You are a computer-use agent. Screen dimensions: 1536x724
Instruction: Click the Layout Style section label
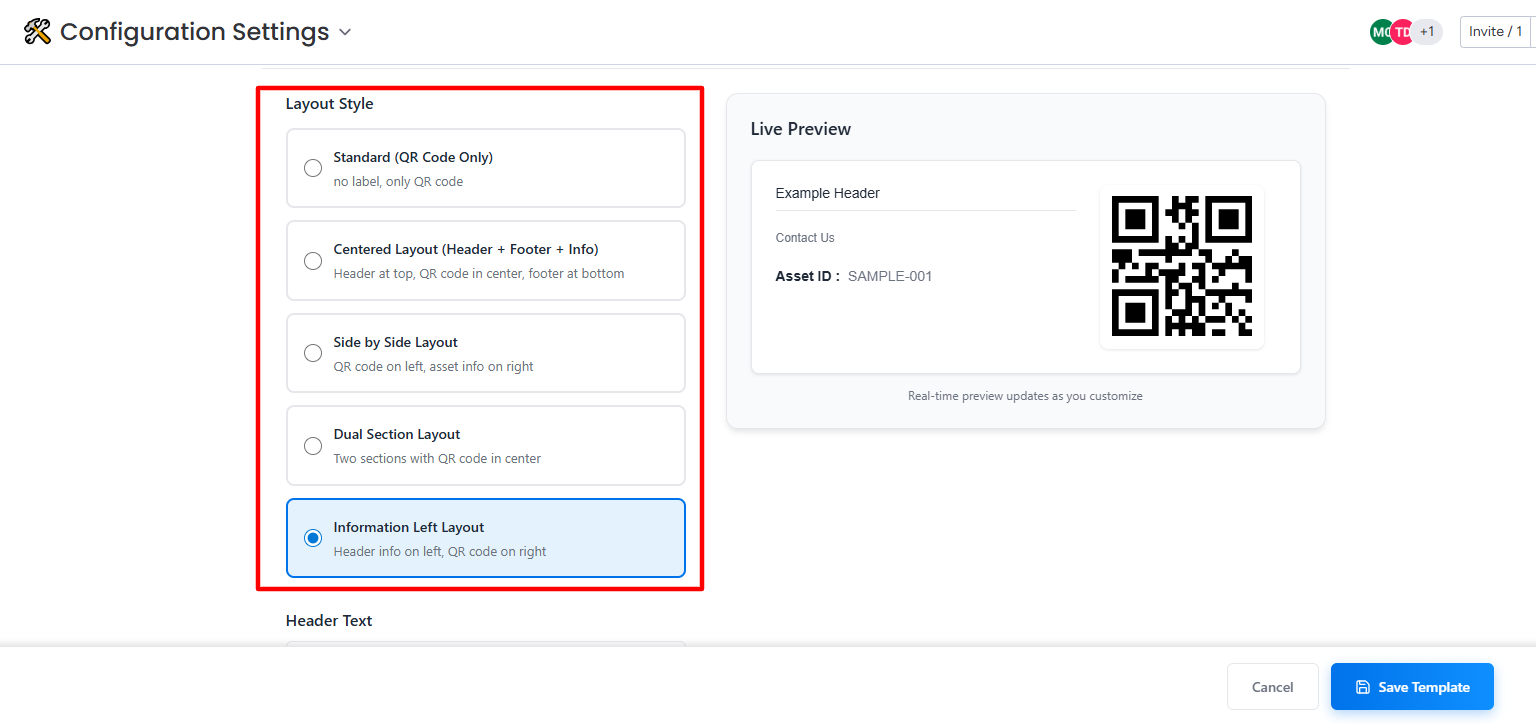(x=330, y=104)
